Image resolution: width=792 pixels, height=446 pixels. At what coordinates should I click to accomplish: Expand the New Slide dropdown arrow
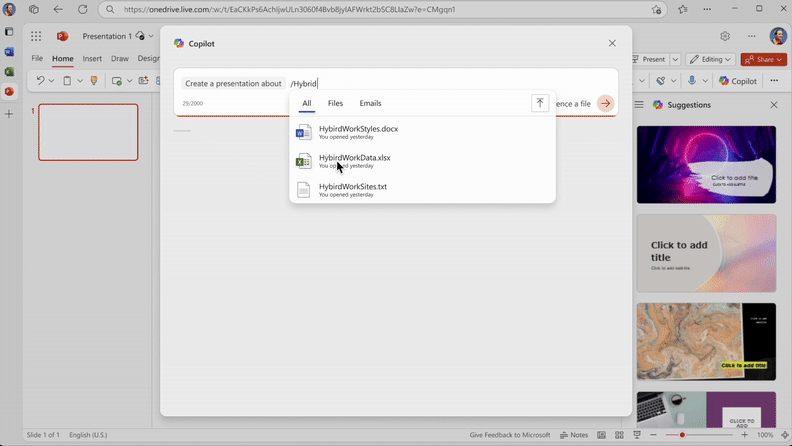click(129, 81)
